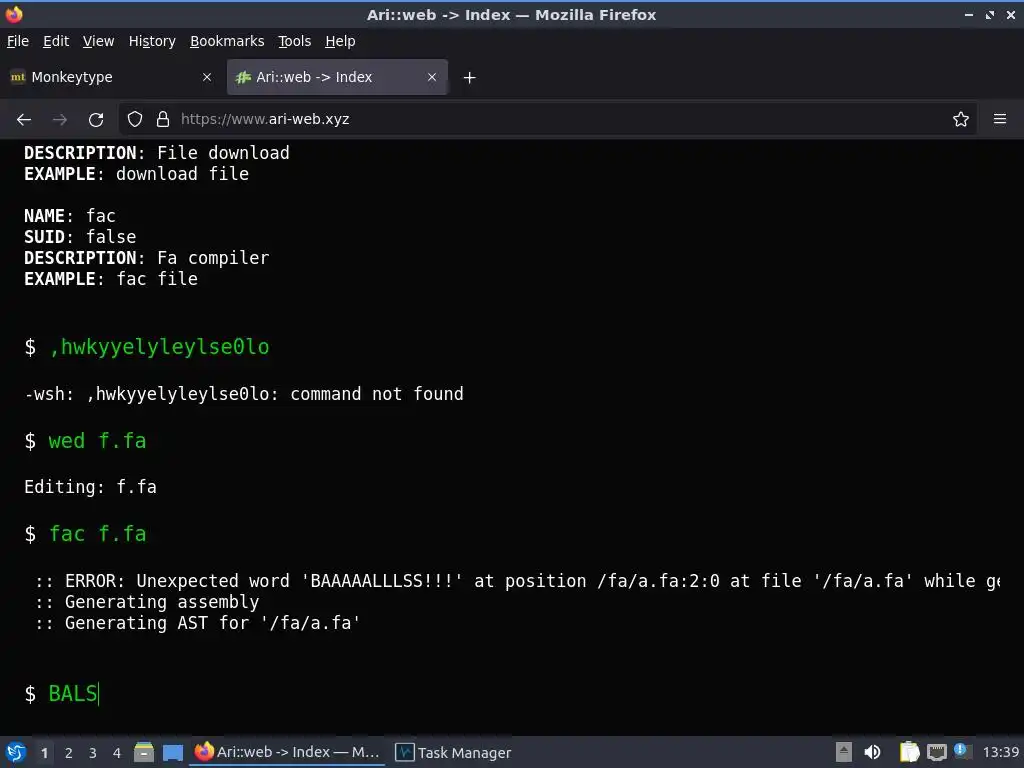
Task: Click the taskbar clock showing 13:39
Action: (x=1000, y=752)
